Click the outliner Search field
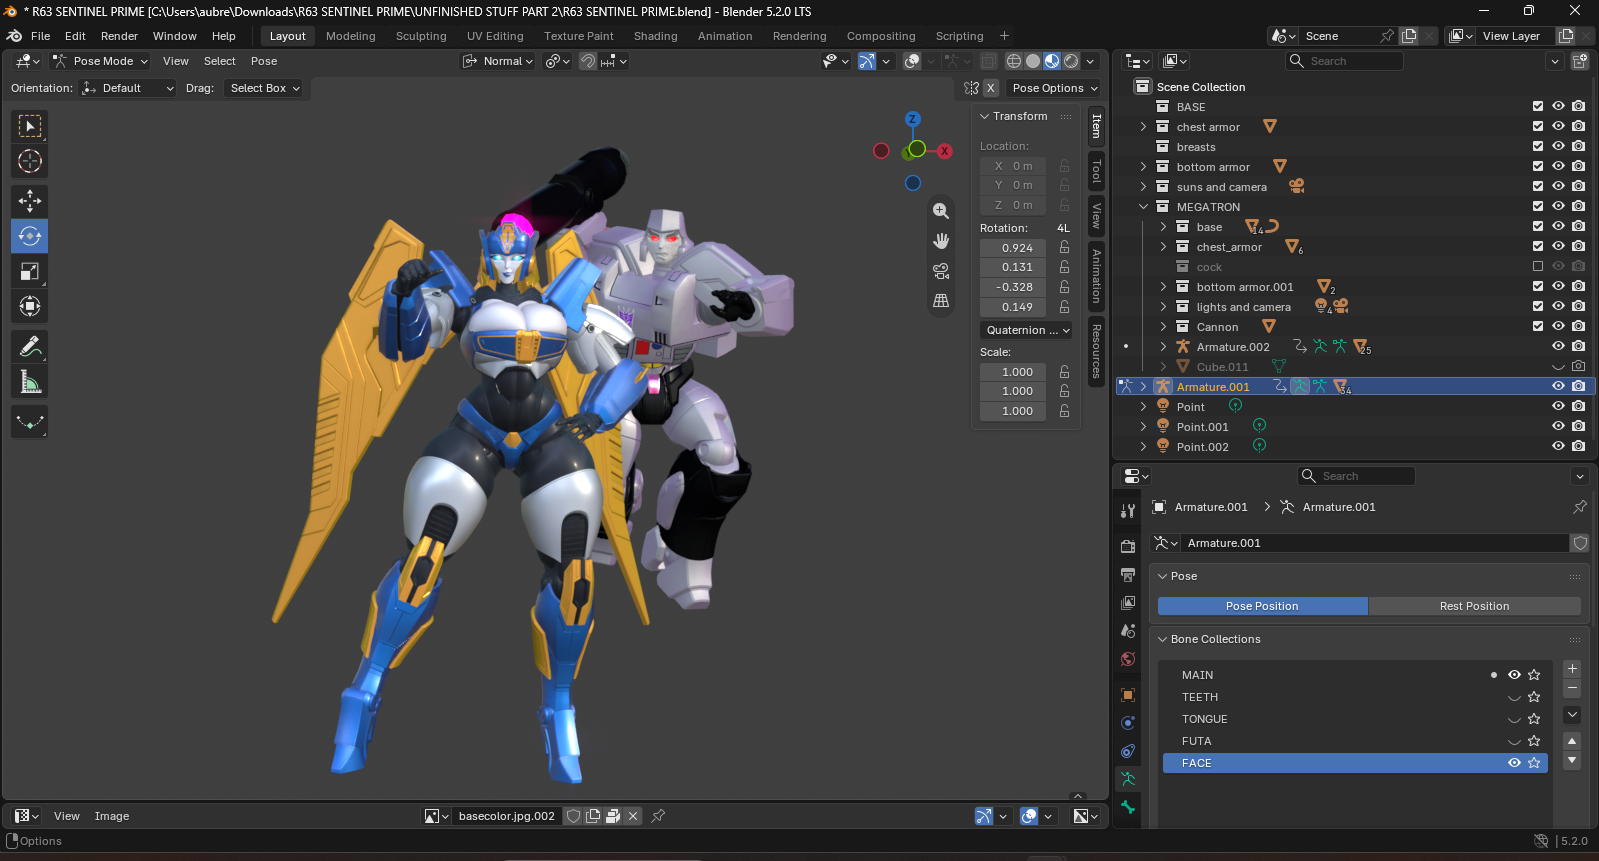1599x861 pixels. coord(1345,61)
